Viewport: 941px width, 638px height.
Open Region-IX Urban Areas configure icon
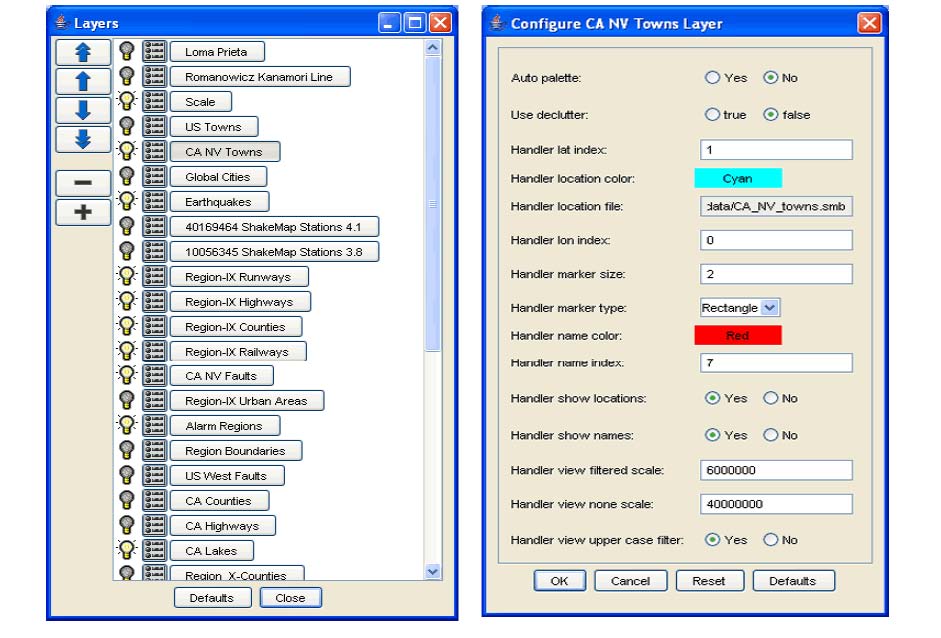[x=154, y=400]
